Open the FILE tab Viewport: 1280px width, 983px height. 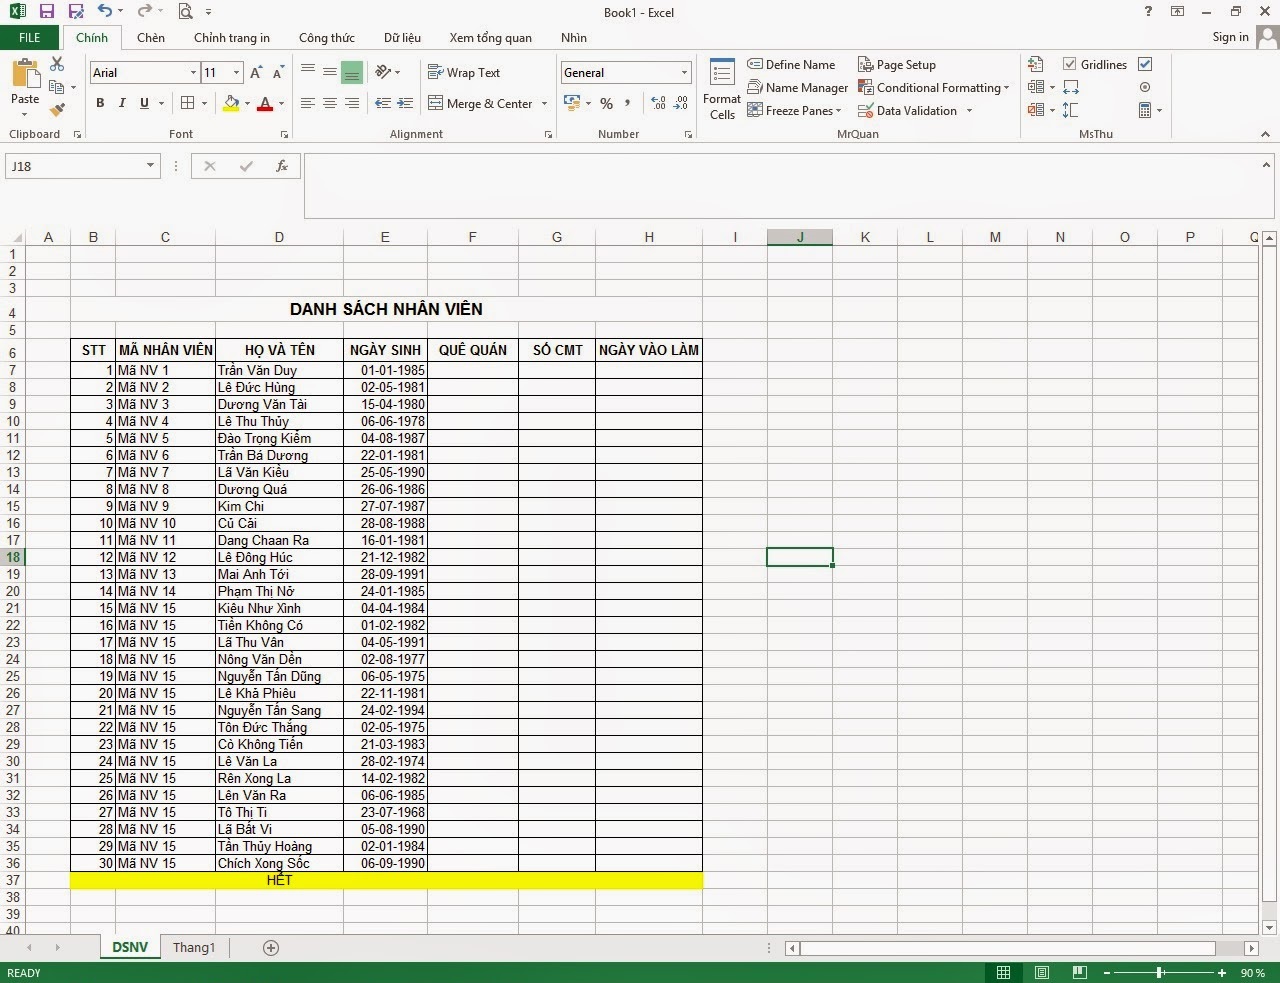(30, 37)
